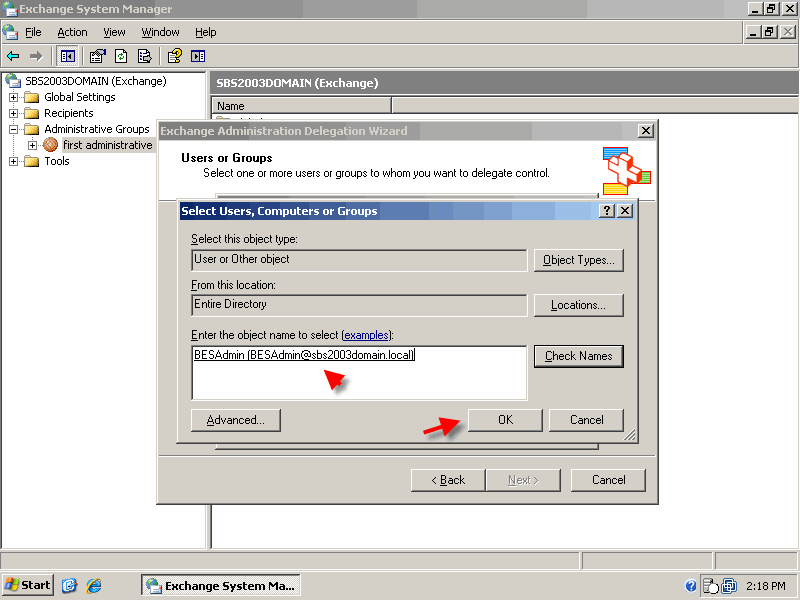Select SBS2003DOMAIN (Exchange) tree root
800x600 pixels.
click(x=96, y=81)
